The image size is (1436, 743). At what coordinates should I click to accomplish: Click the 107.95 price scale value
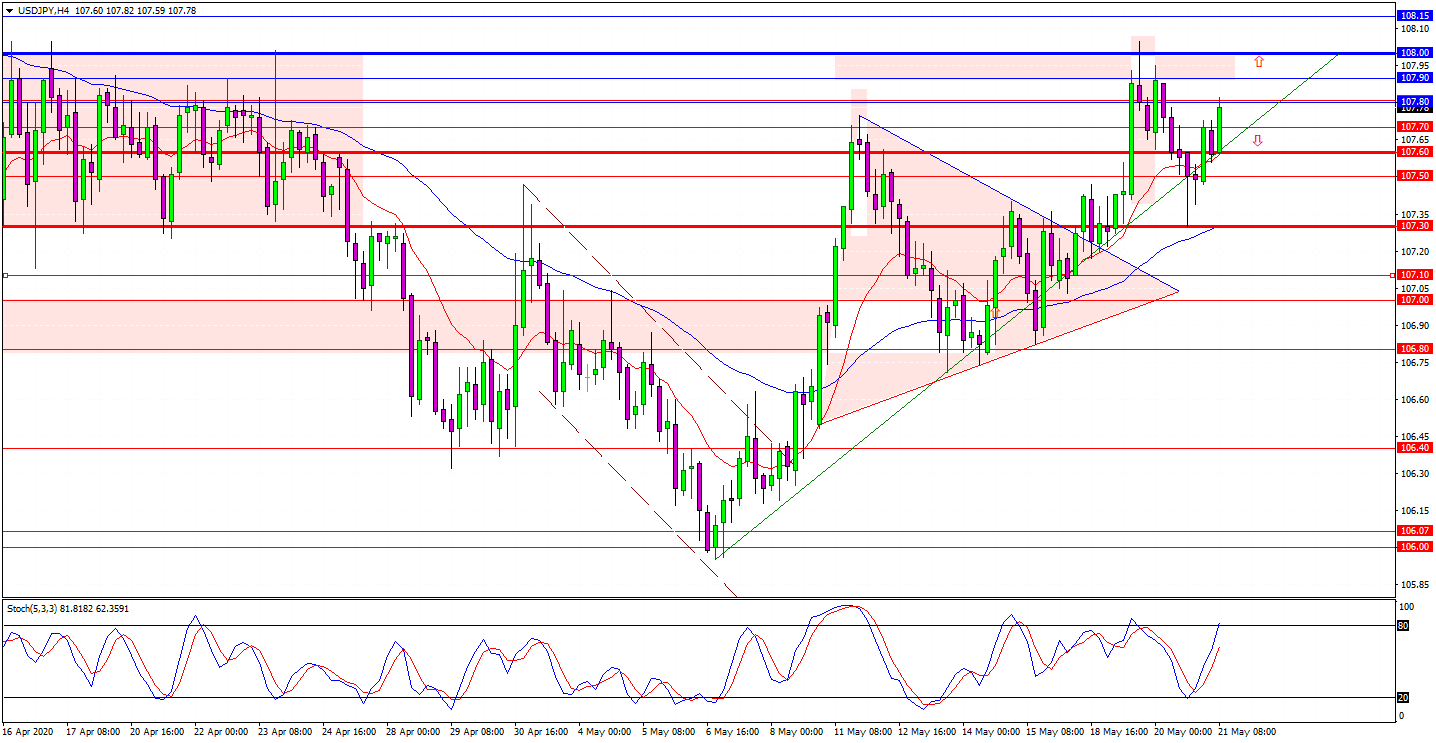(x=1415, y=65)
